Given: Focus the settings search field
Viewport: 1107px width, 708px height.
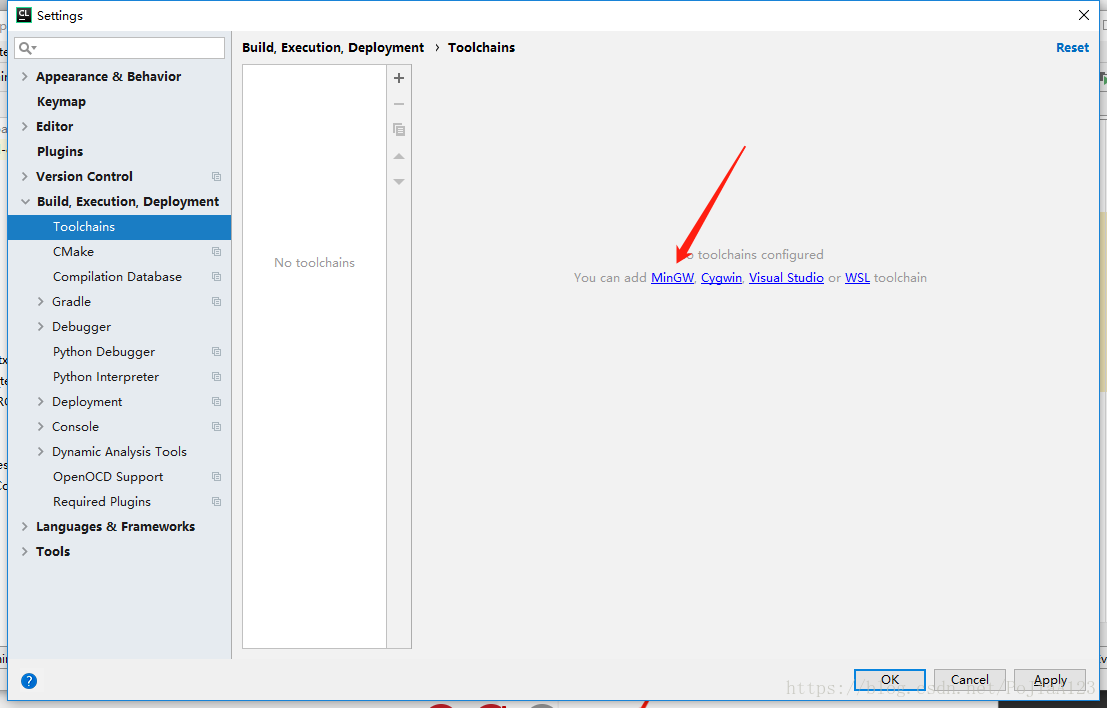Looking at the screenshot, I should 120,48.
